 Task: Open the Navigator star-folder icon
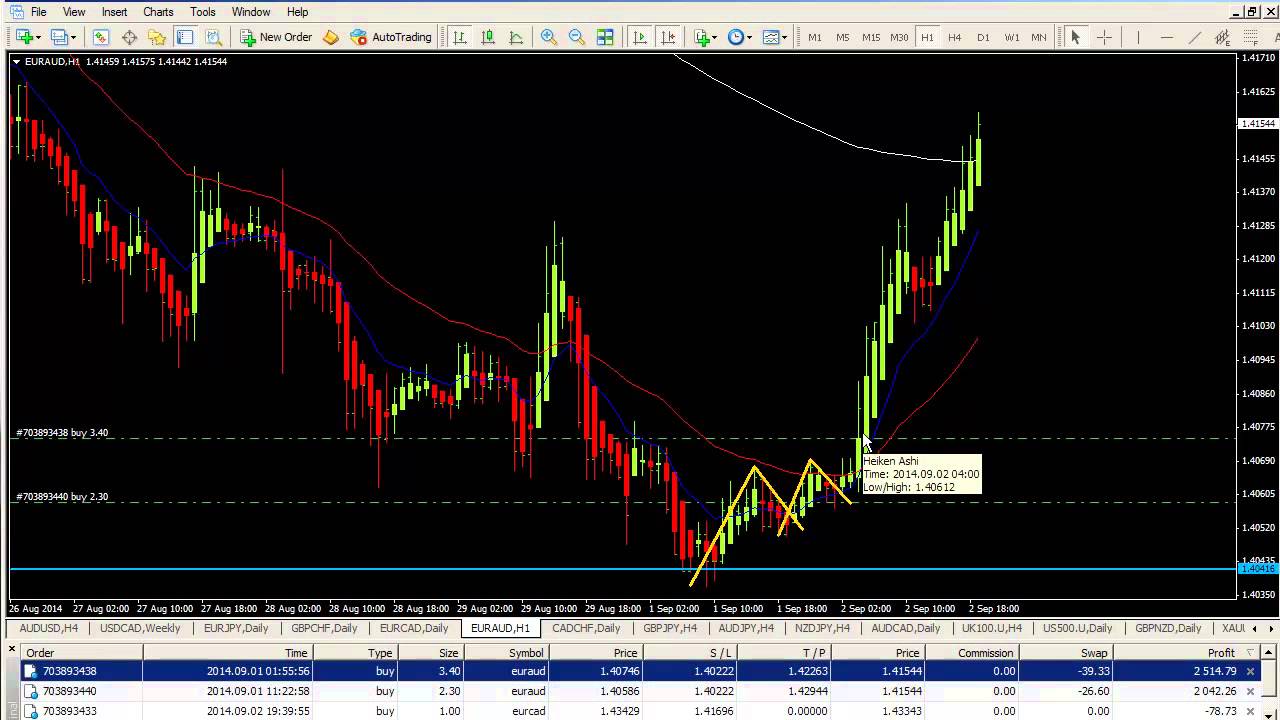point(157,37)
